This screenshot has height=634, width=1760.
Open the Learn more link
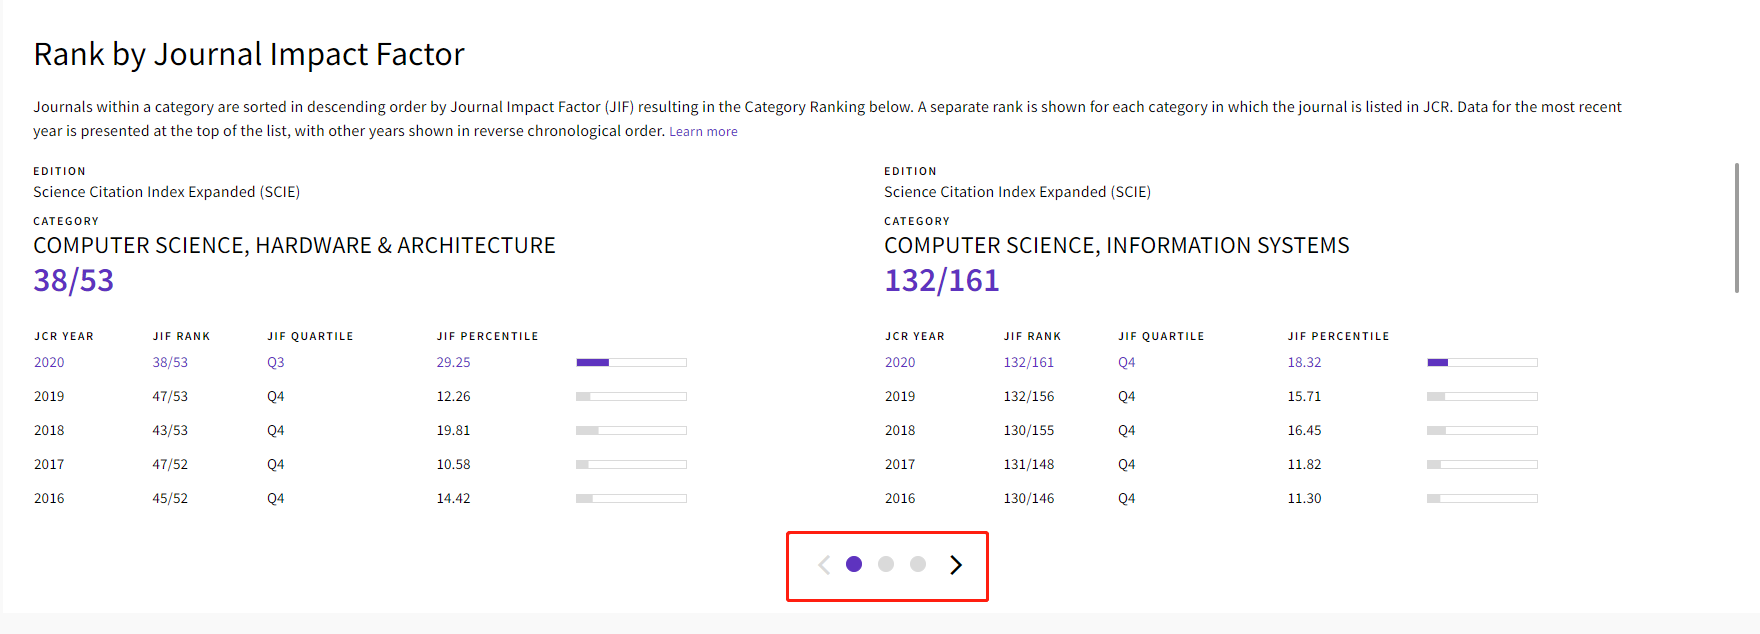tap(703, 132)
